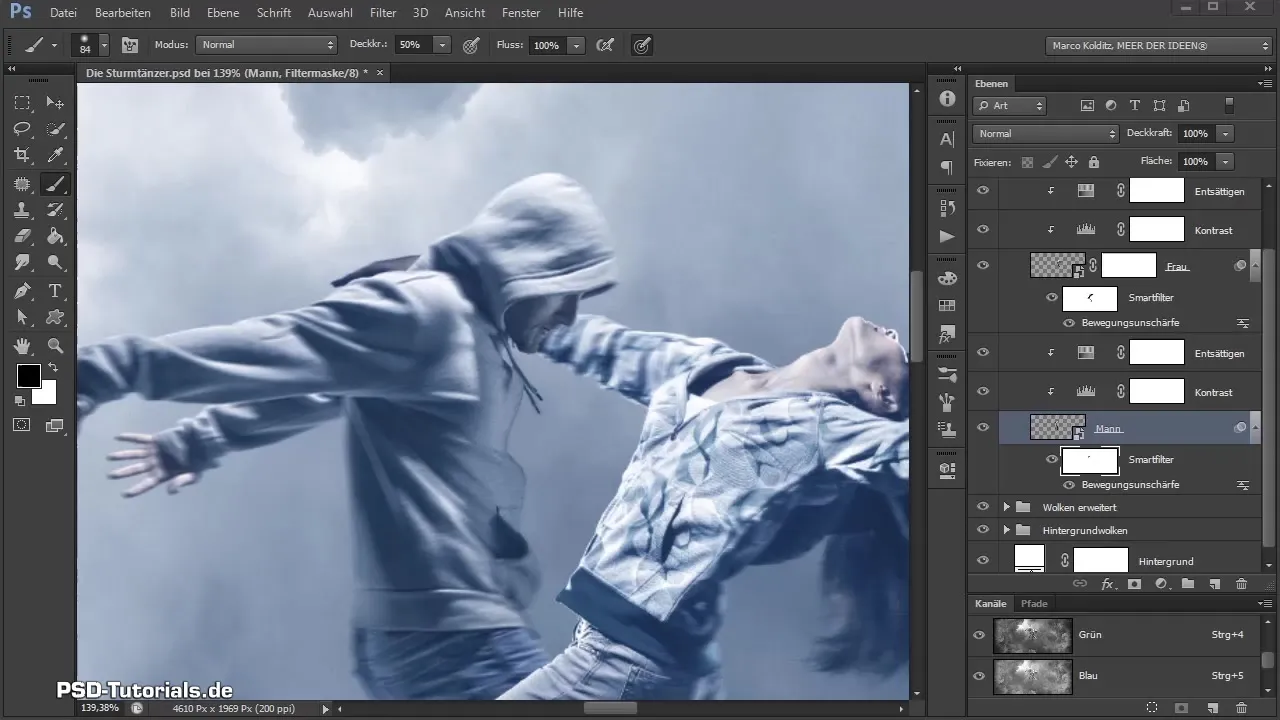
Task: Expand the Wolken erweitert group
Action: click(x=1006, y=507)
